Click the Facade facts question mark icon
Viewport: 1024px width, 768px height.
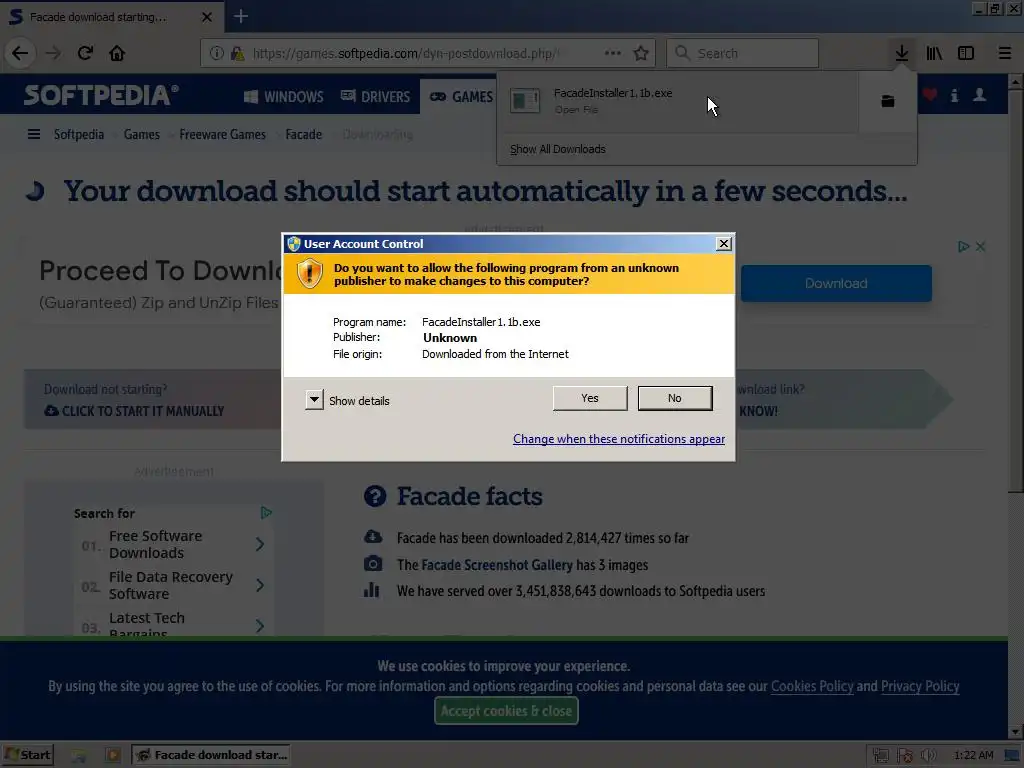pos(375,496)
